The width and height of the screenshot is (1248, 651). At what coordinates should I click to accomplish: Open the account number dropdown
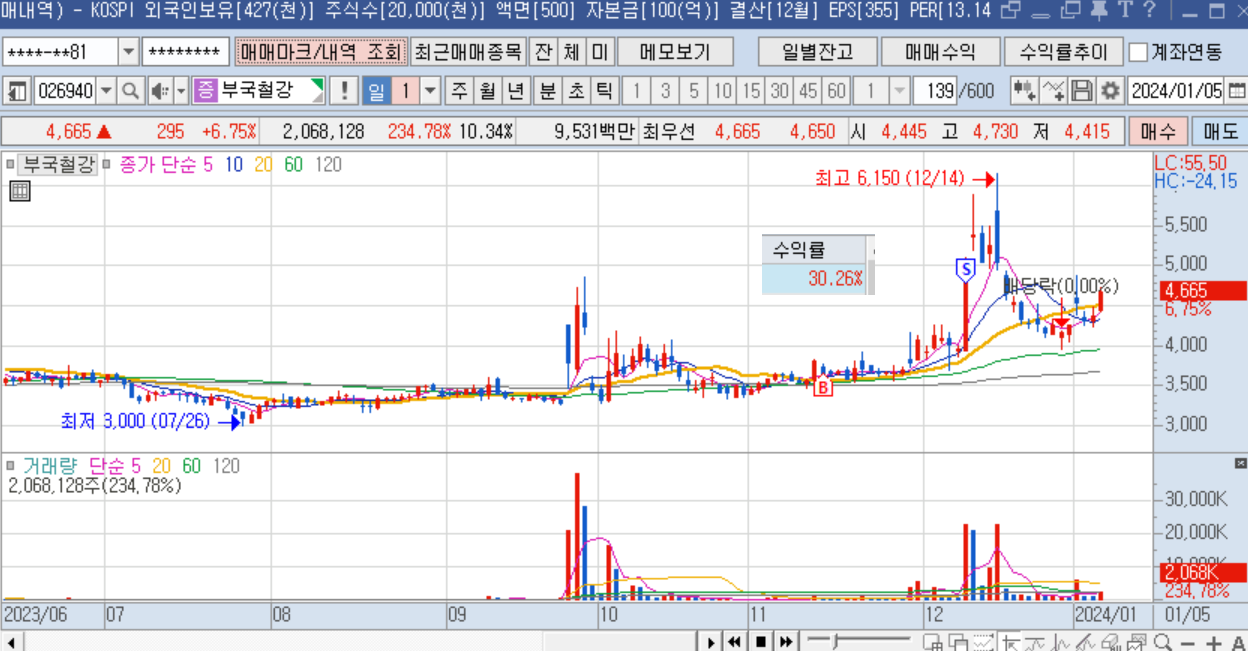pyautogui.click(x=131, y=51)
